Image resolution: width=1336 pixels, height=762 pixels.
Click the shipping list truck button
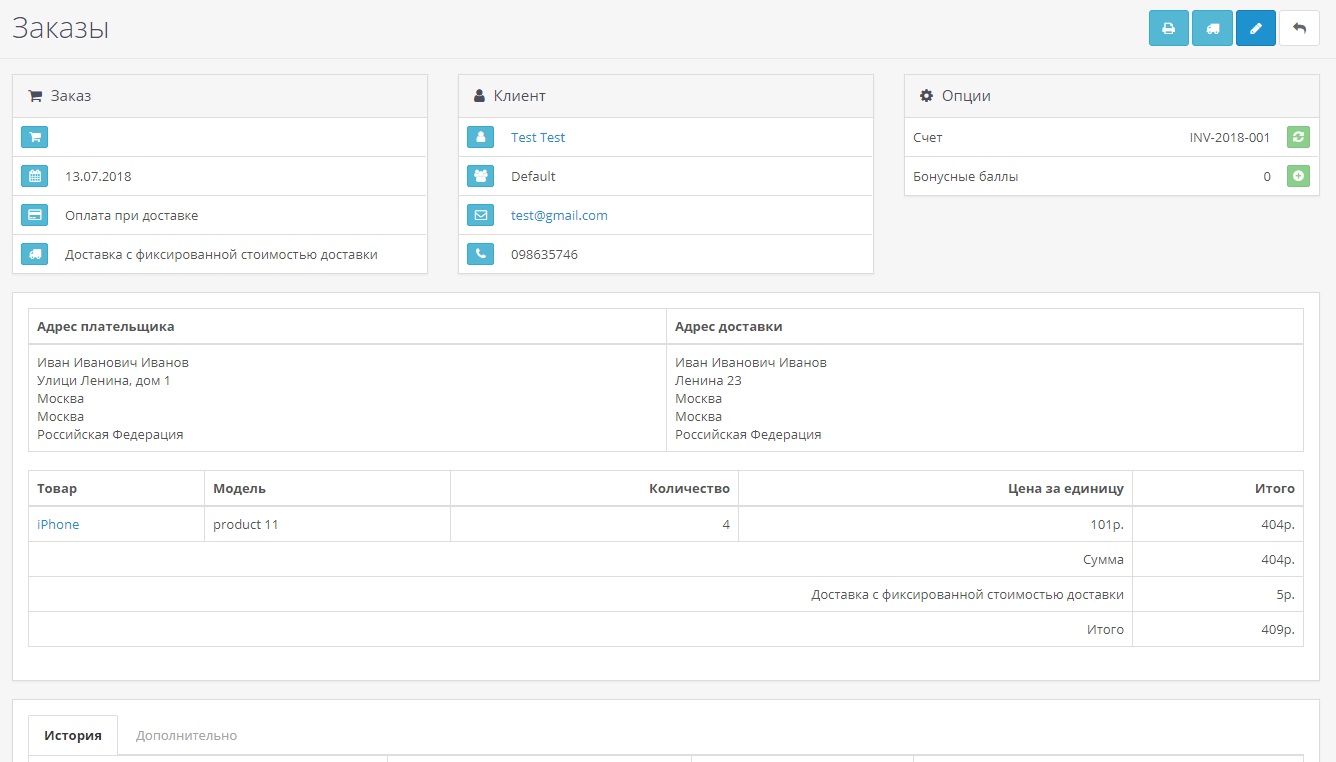1212,28
